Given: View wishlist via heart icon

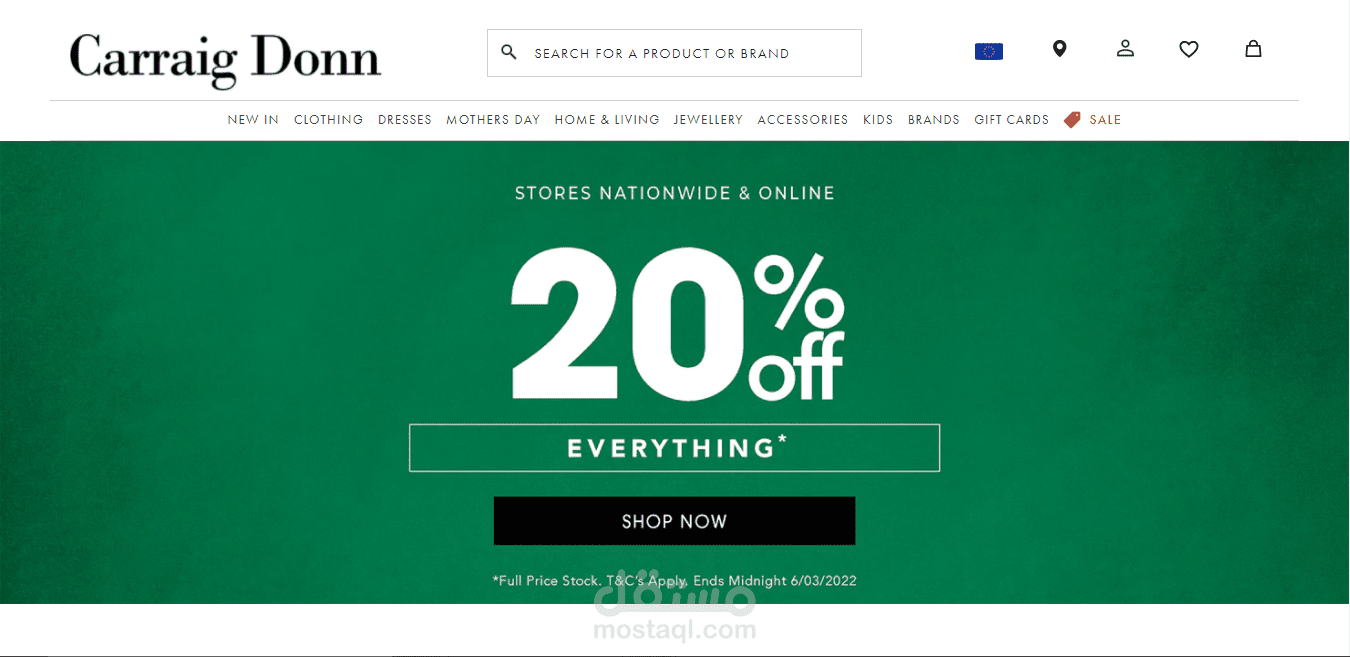Looking at the screenshot, I should coord(1189,49).
